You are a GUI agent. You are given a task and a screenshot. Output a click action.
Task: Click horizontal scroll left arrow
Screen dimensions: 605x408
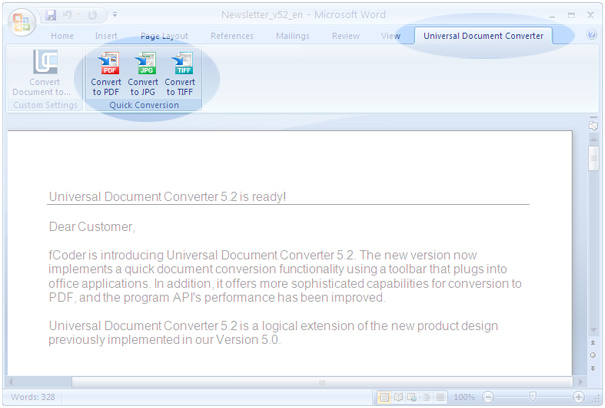coord(11,382)
